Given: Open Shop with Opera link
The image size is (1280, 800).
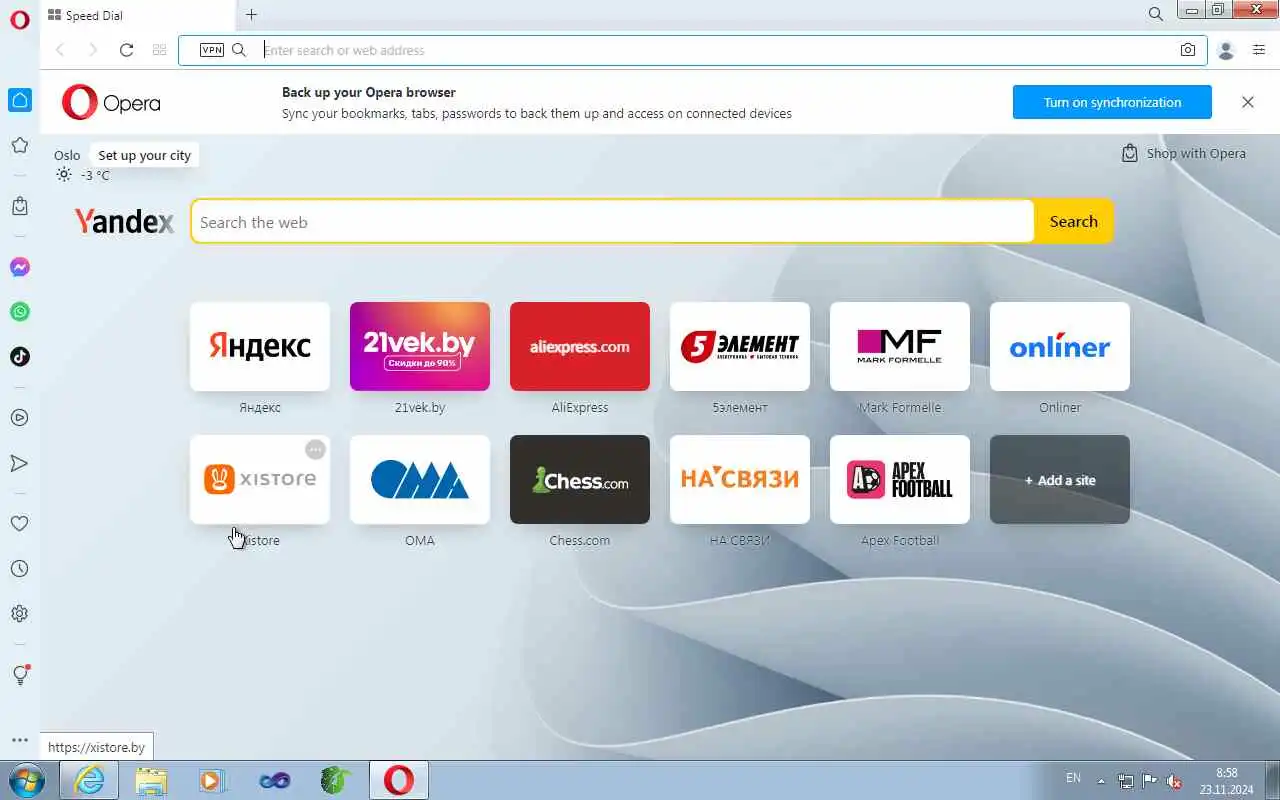Looking at the screenshot, I should [x=1184, y=153].
